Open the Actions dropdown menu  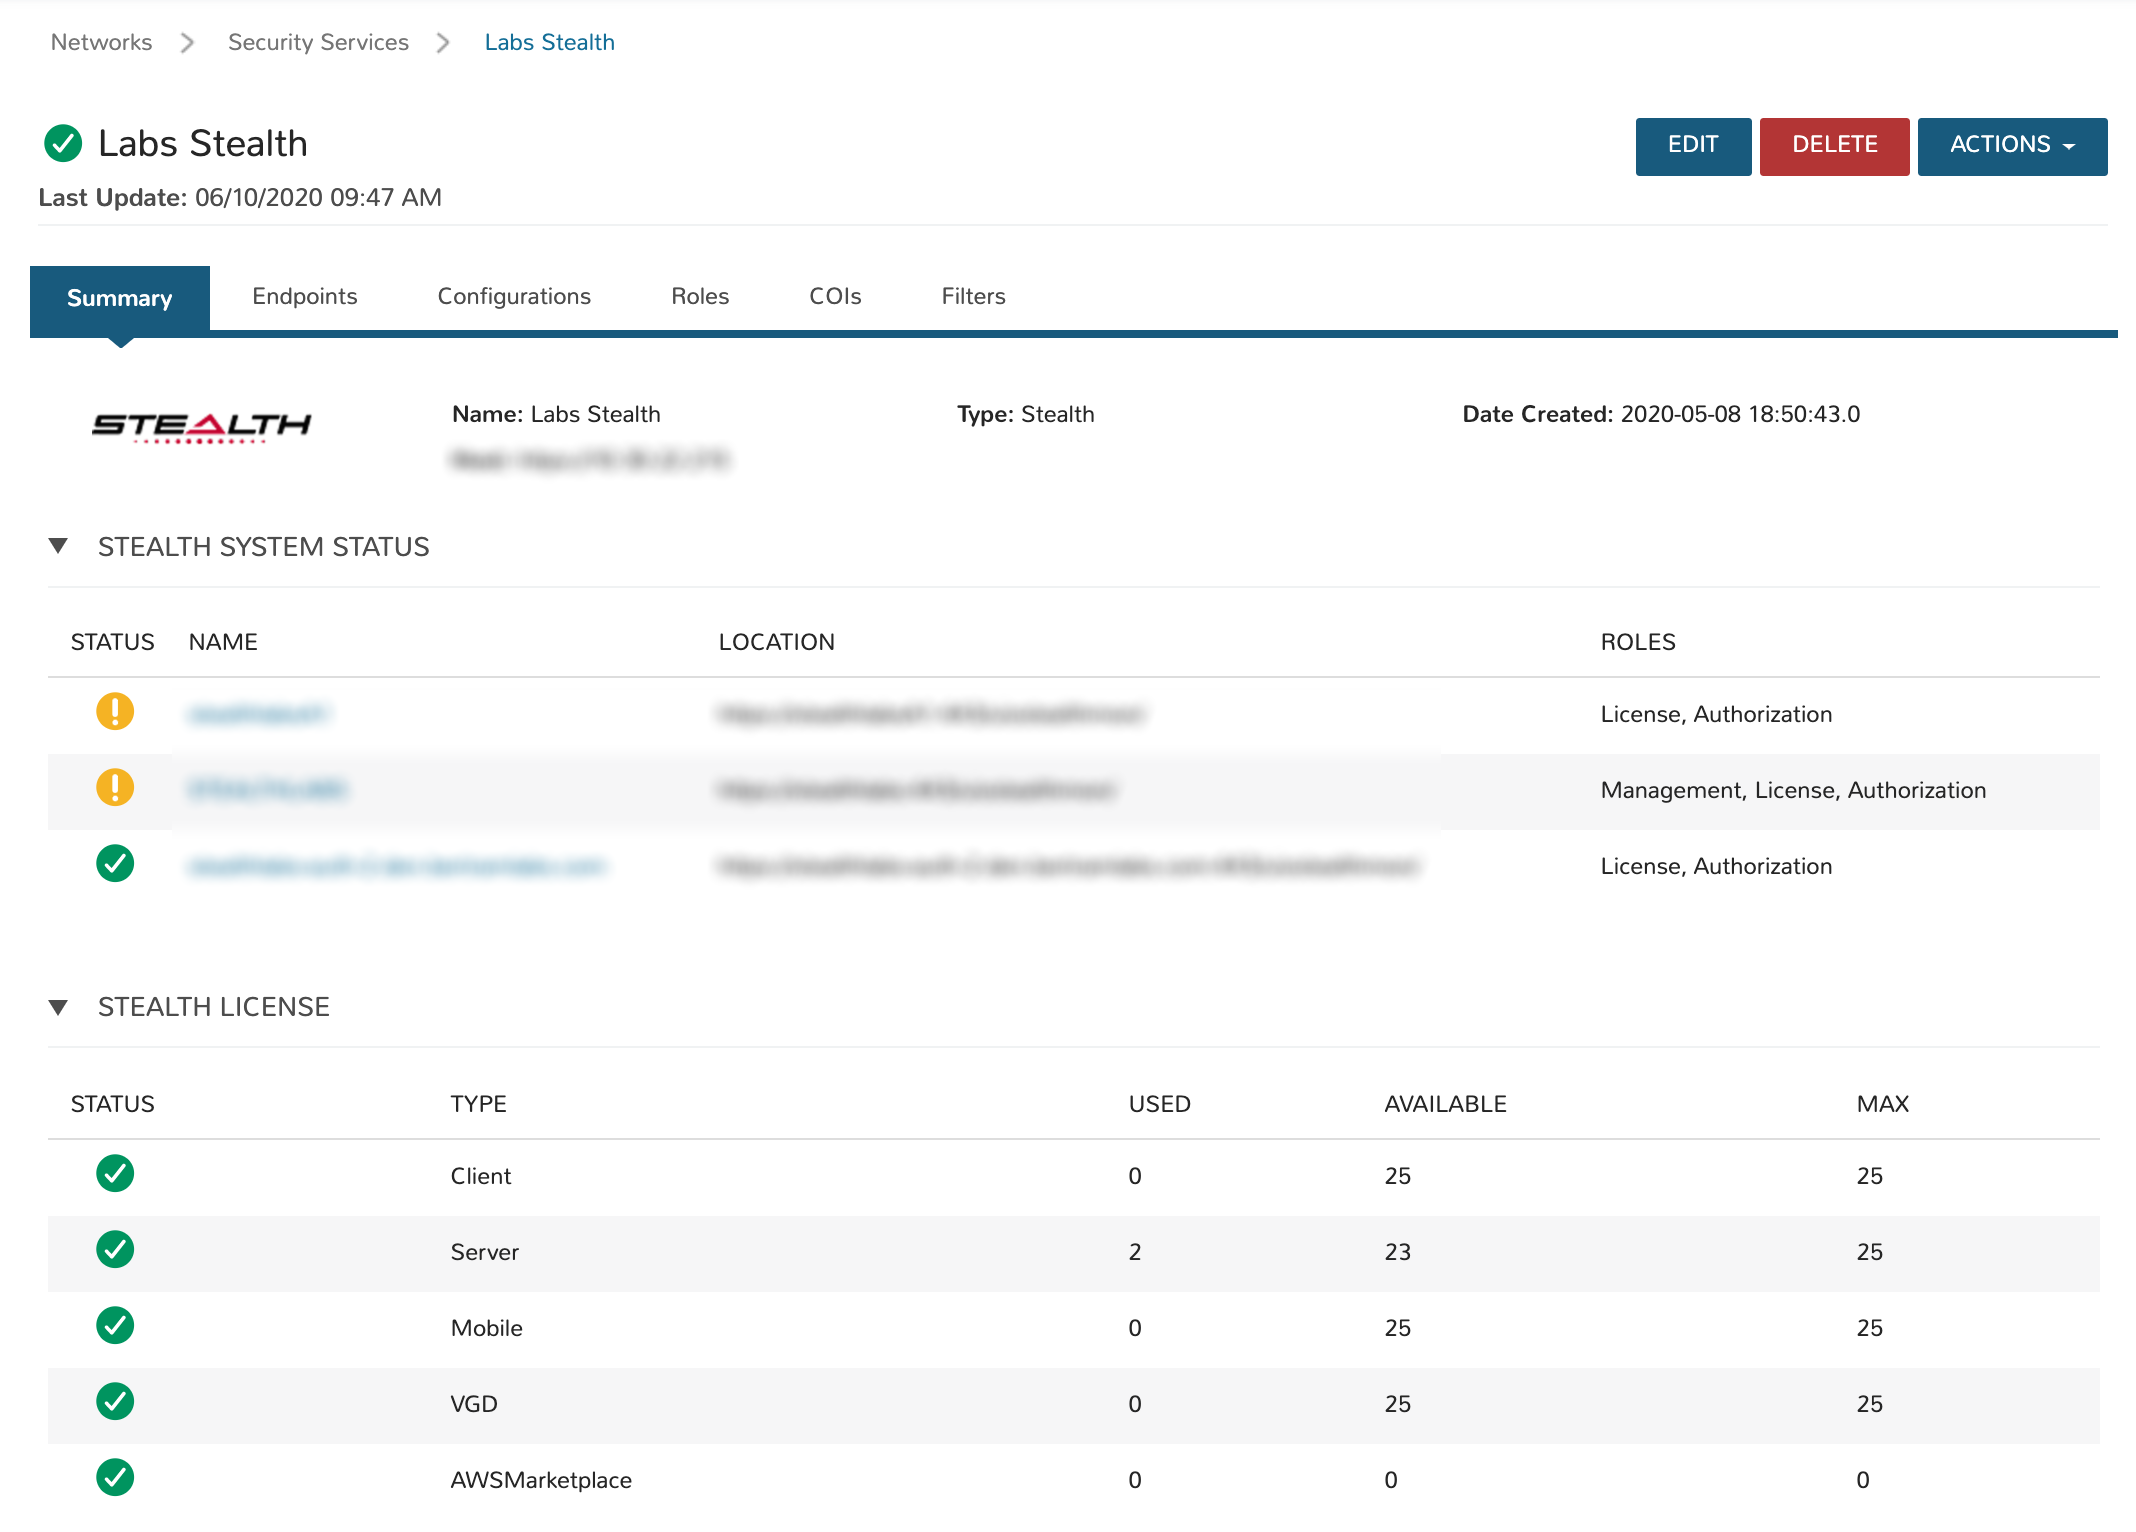[2011, 146]
